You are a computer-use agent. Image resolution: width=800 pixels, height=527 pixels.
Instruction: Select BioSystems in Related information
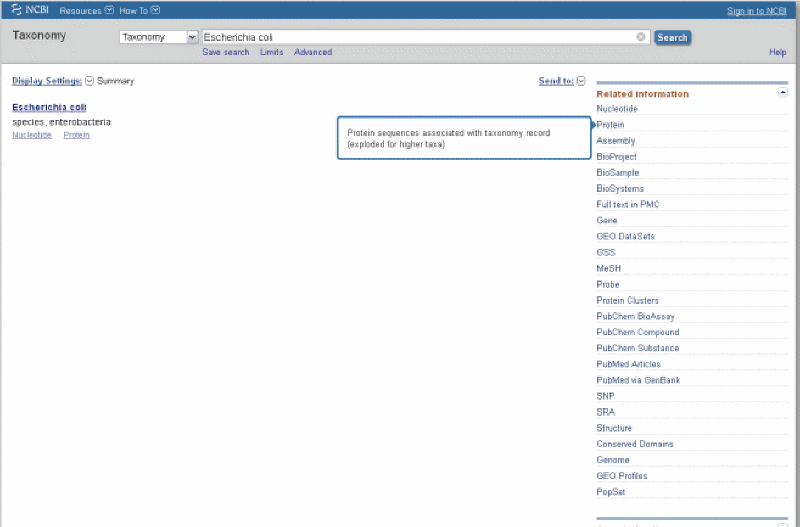[620, 189]
